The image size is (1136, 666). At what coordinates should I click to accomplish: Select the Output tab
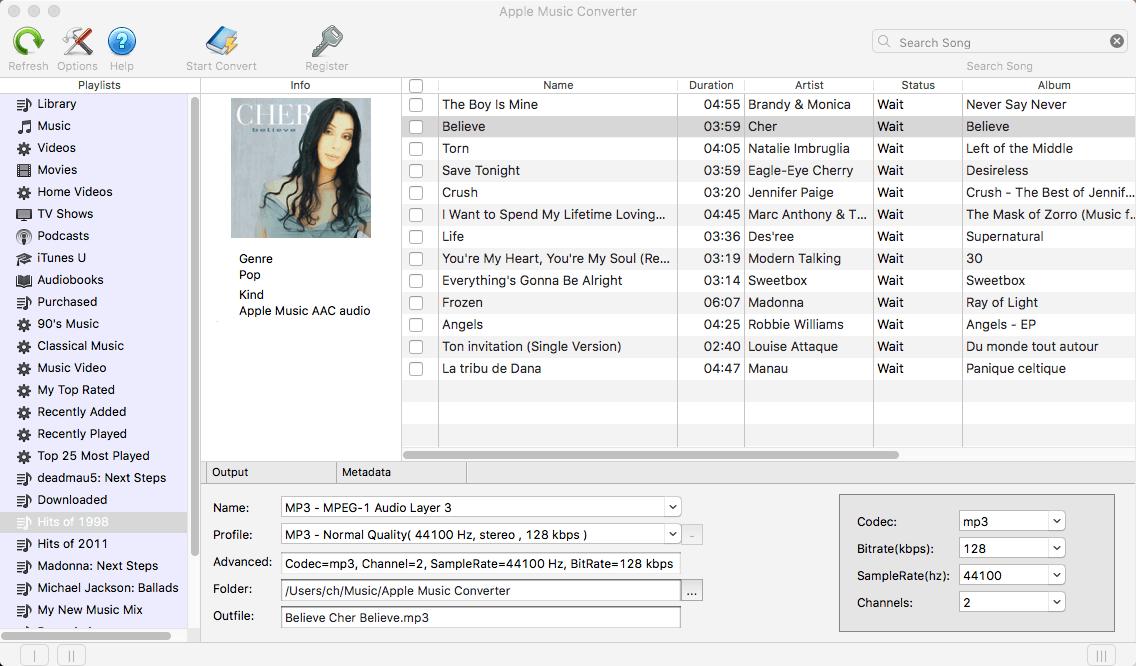(x=268, y=471)
